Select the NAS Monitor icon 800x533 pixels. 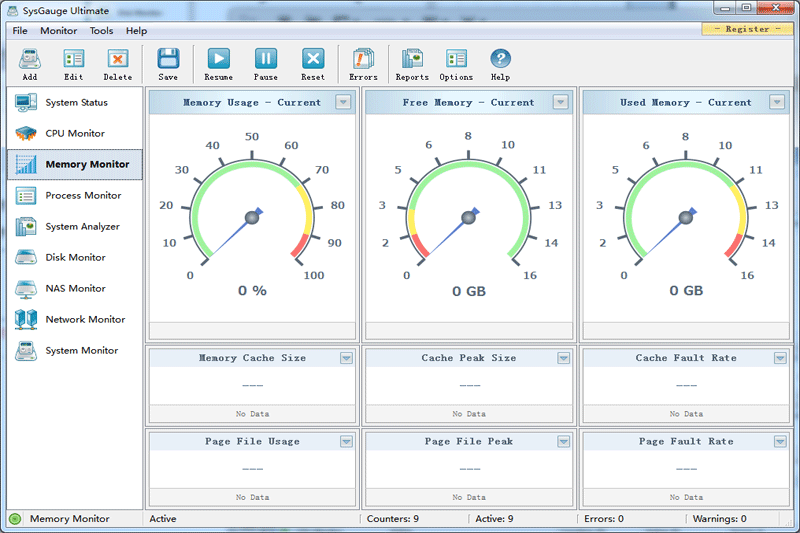26,289
